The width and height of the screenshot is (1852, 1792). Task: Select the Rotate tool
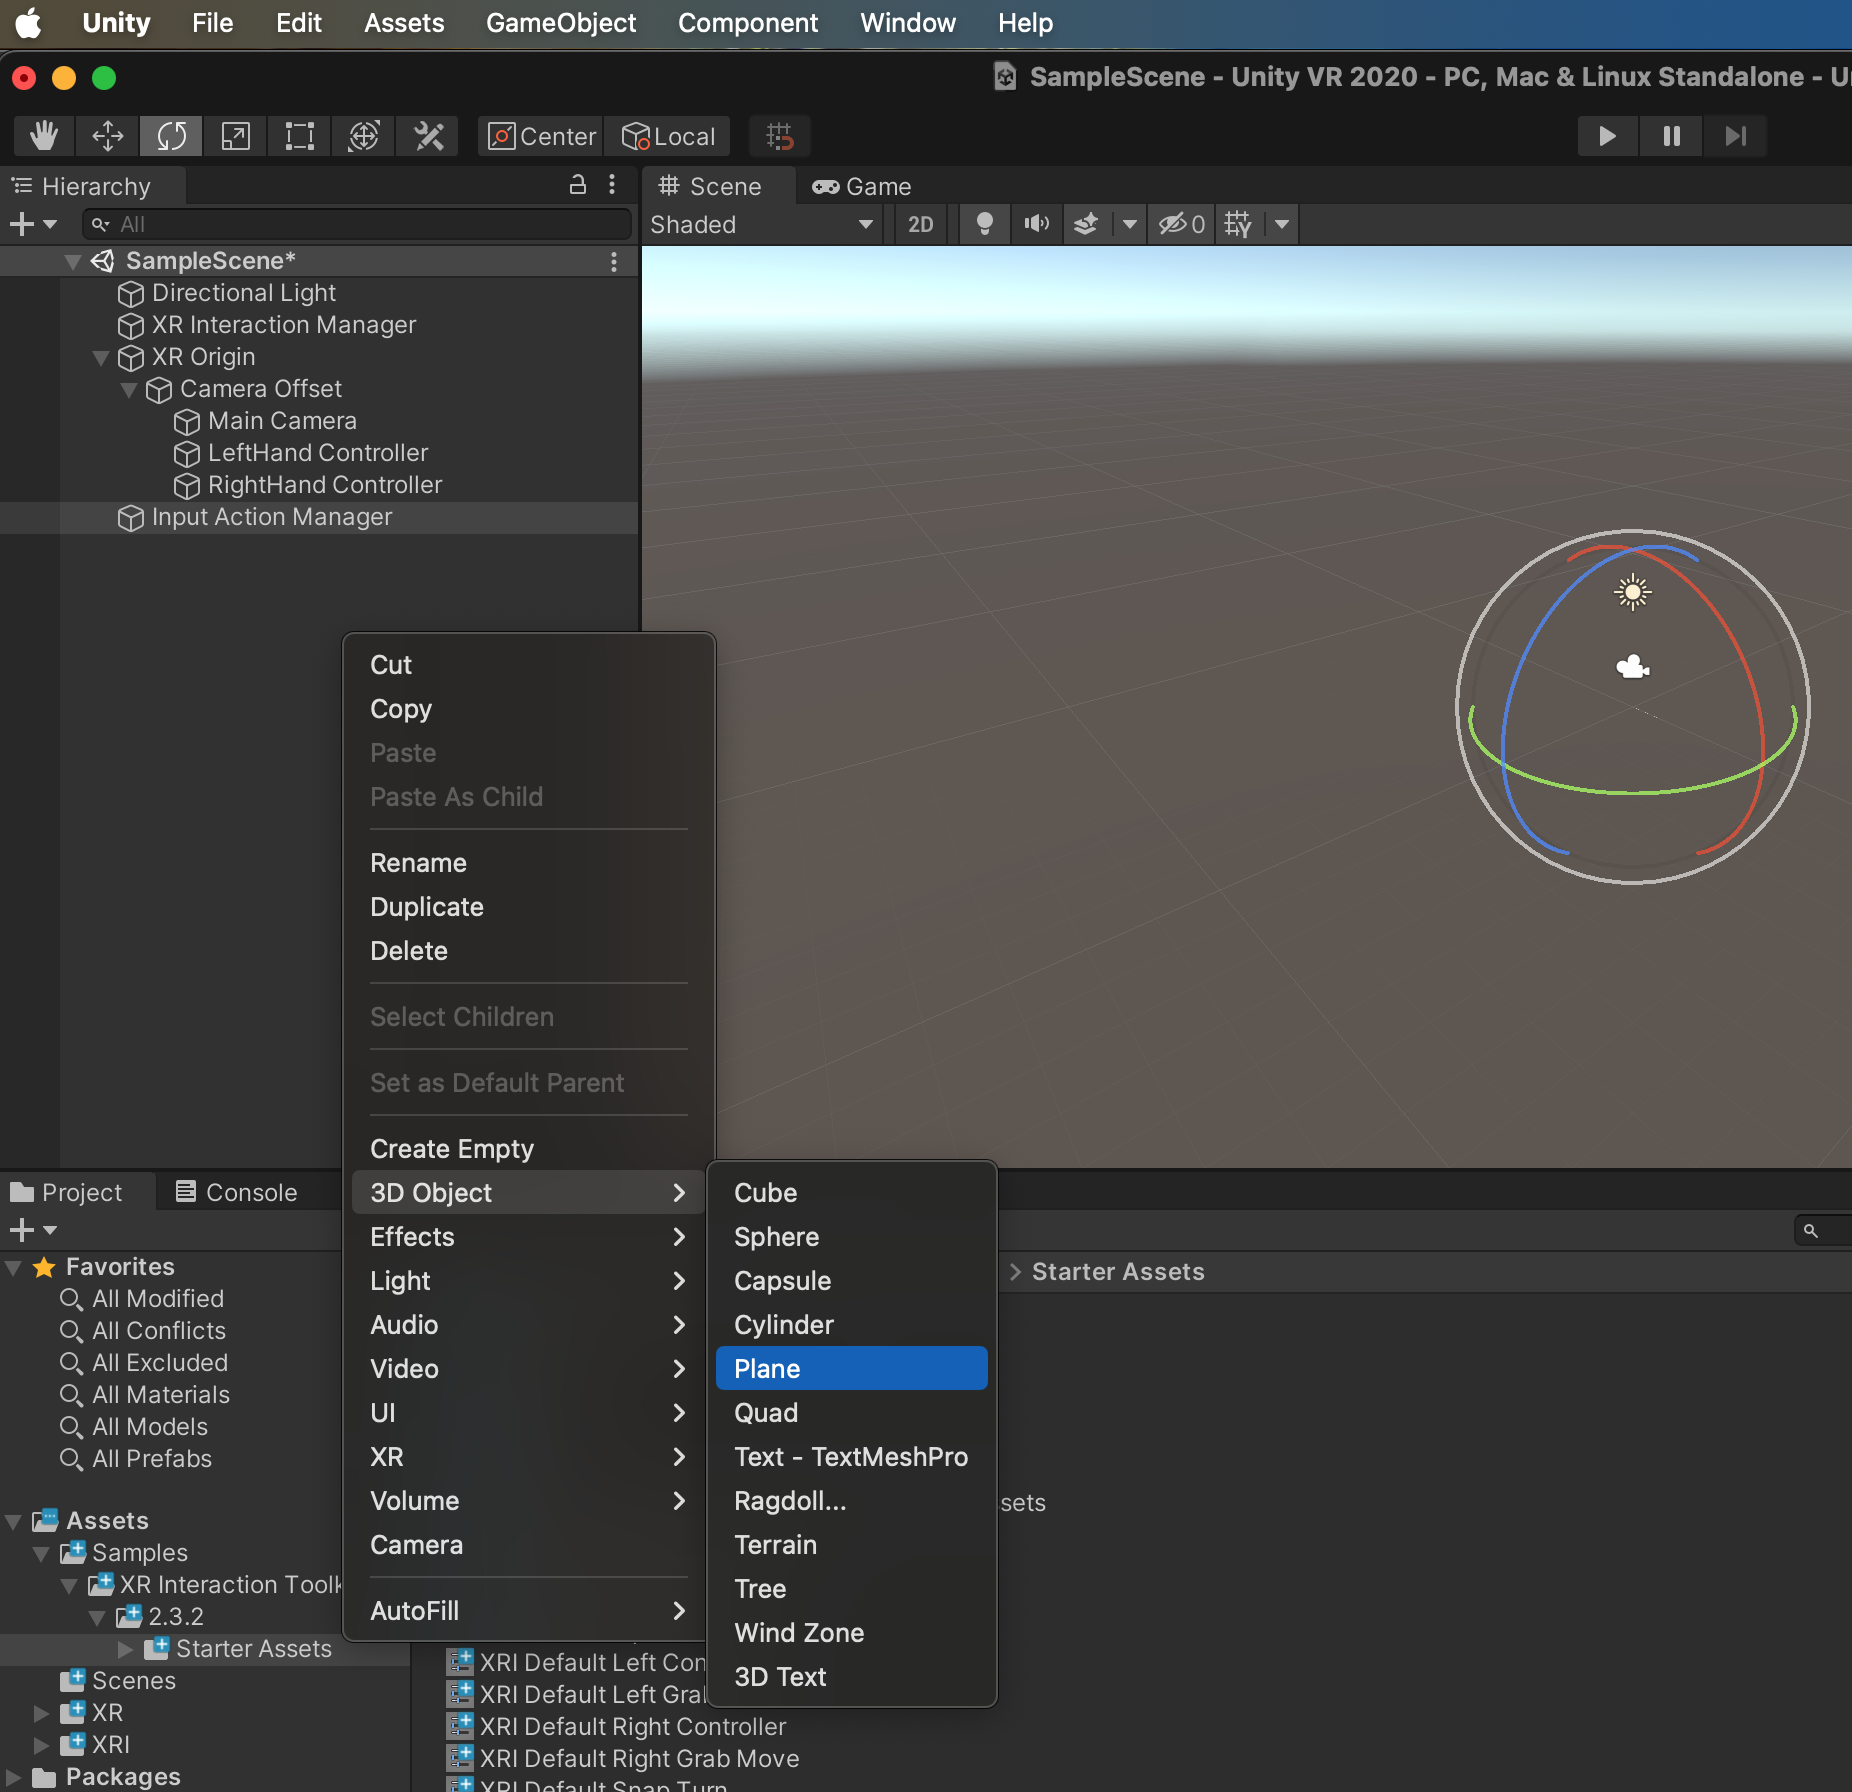[171, 136]
